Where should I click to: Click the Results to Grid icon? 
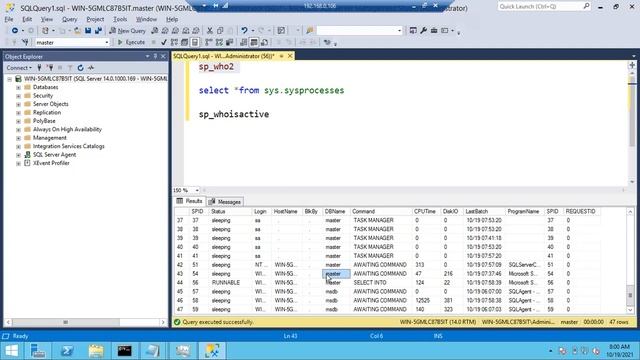pyautogui.click(x=254, y=42)
